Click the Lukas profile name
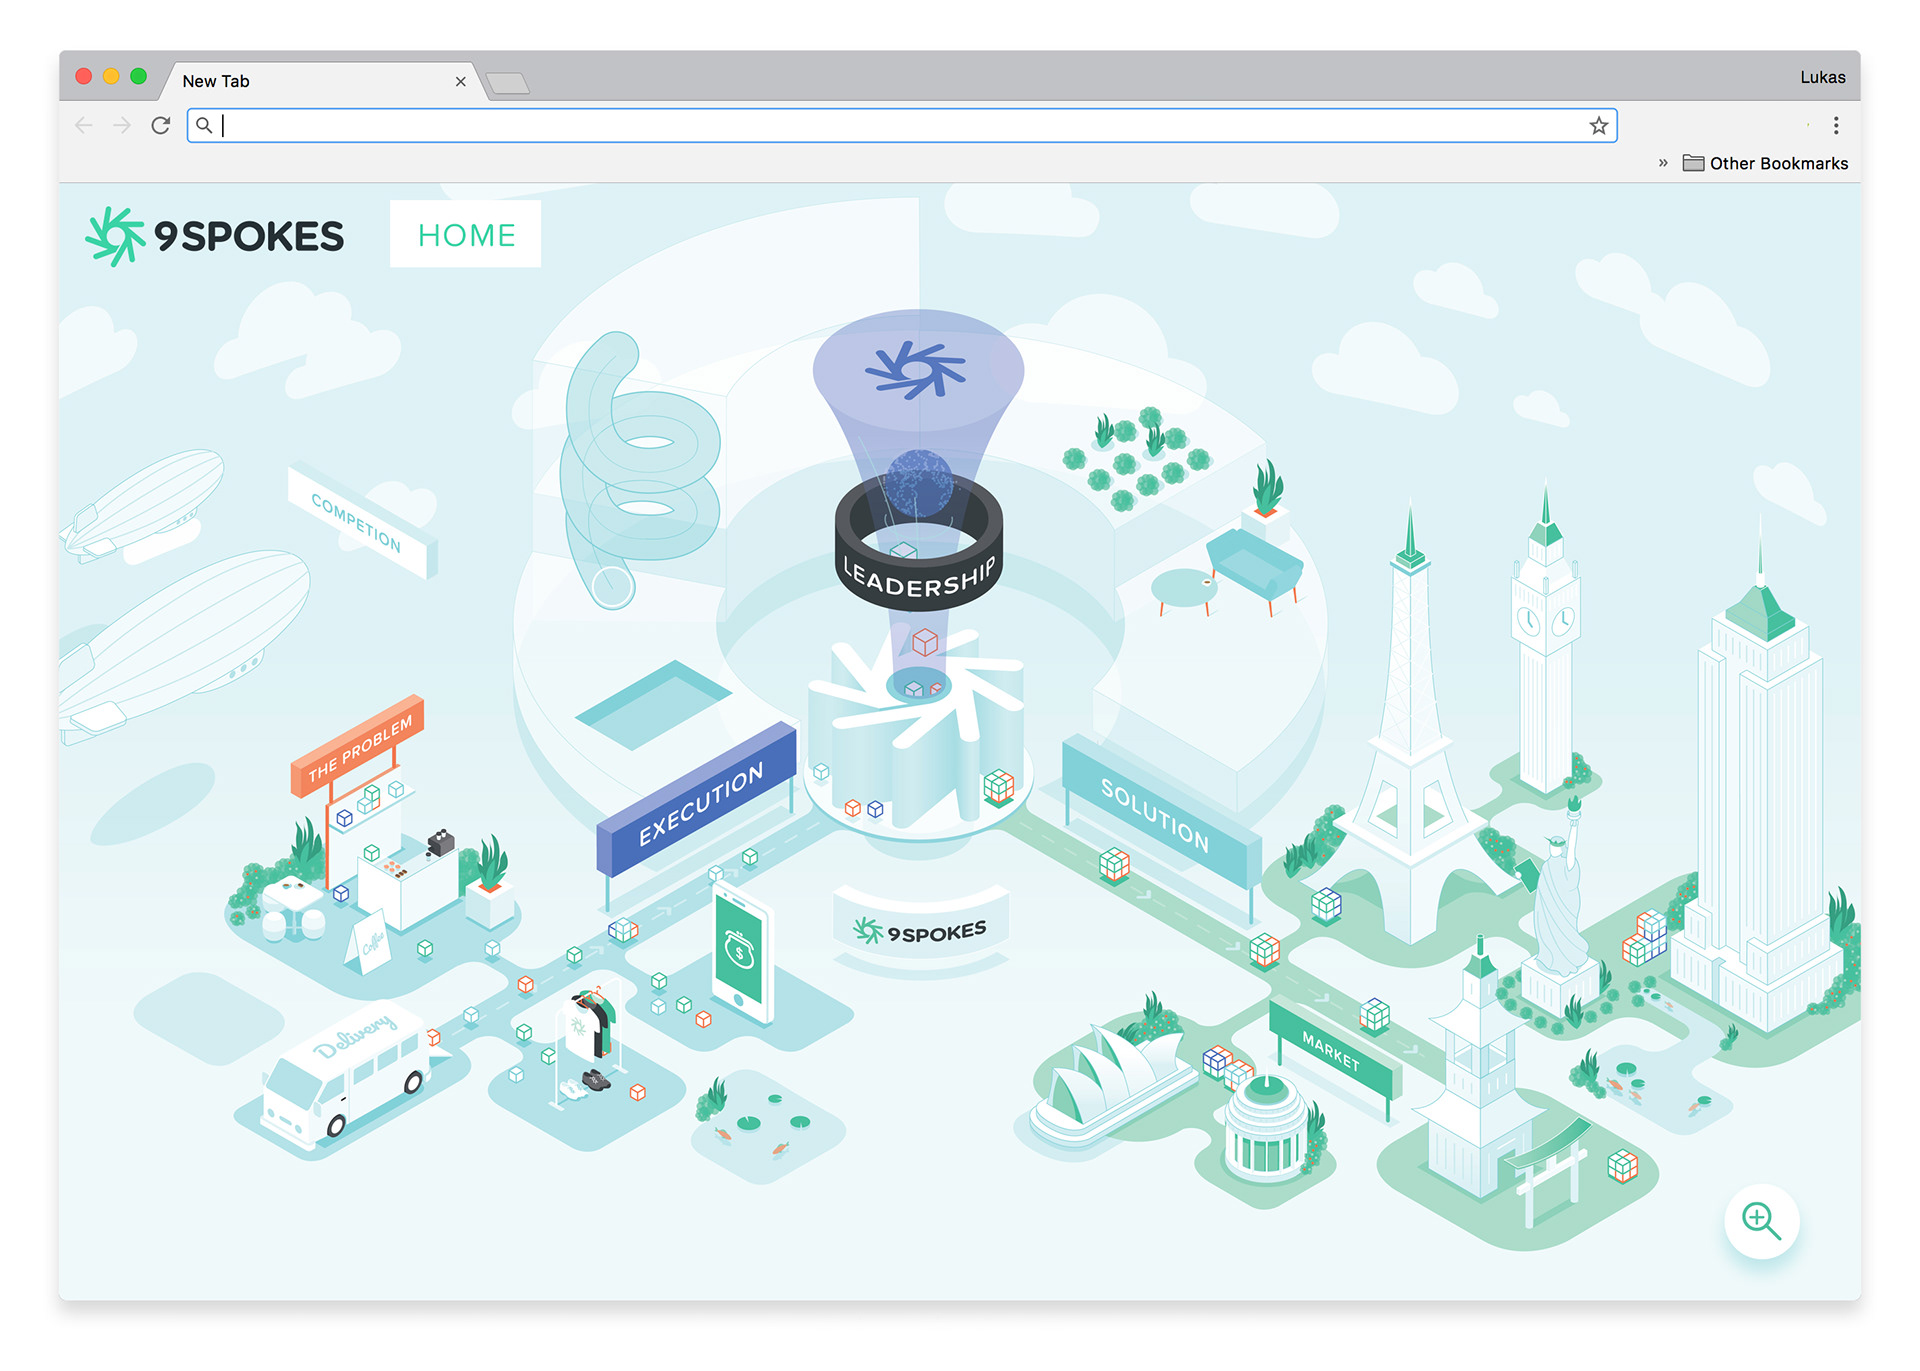Viewport: 1920px width, 1371px height. pos(1822,78)
